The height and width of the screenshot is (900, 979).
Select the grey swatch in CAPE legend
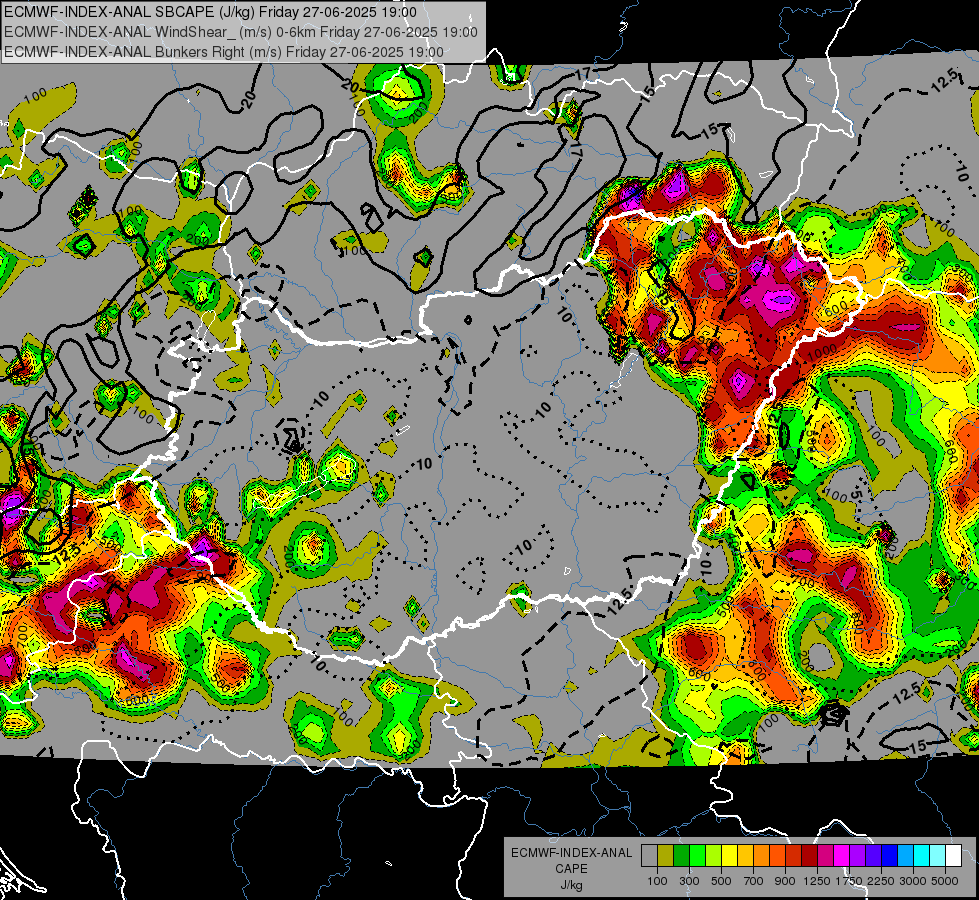click(649, 855)
